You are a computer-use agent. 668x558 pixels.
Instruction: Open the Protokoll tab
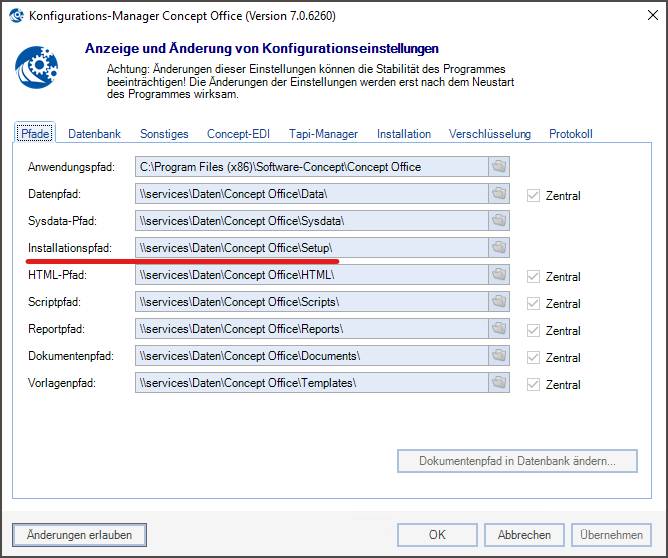pos(570,134)
